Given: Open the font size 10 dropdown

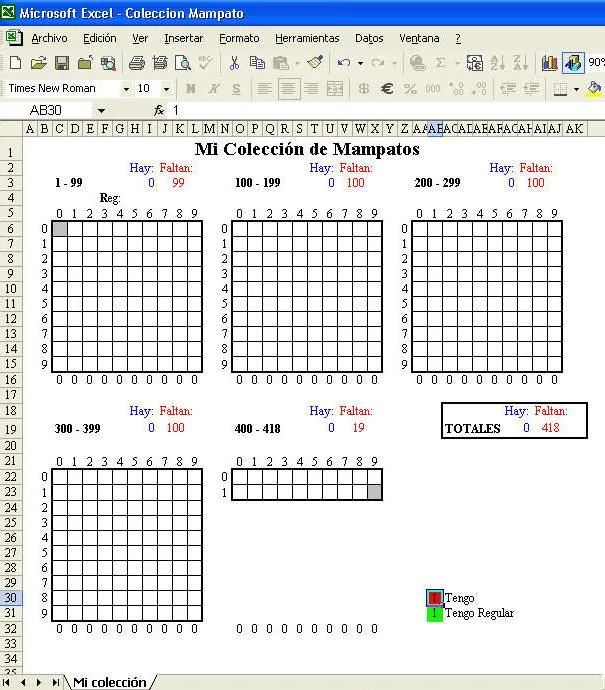Looking at the screenshot, I should (166, 89).
